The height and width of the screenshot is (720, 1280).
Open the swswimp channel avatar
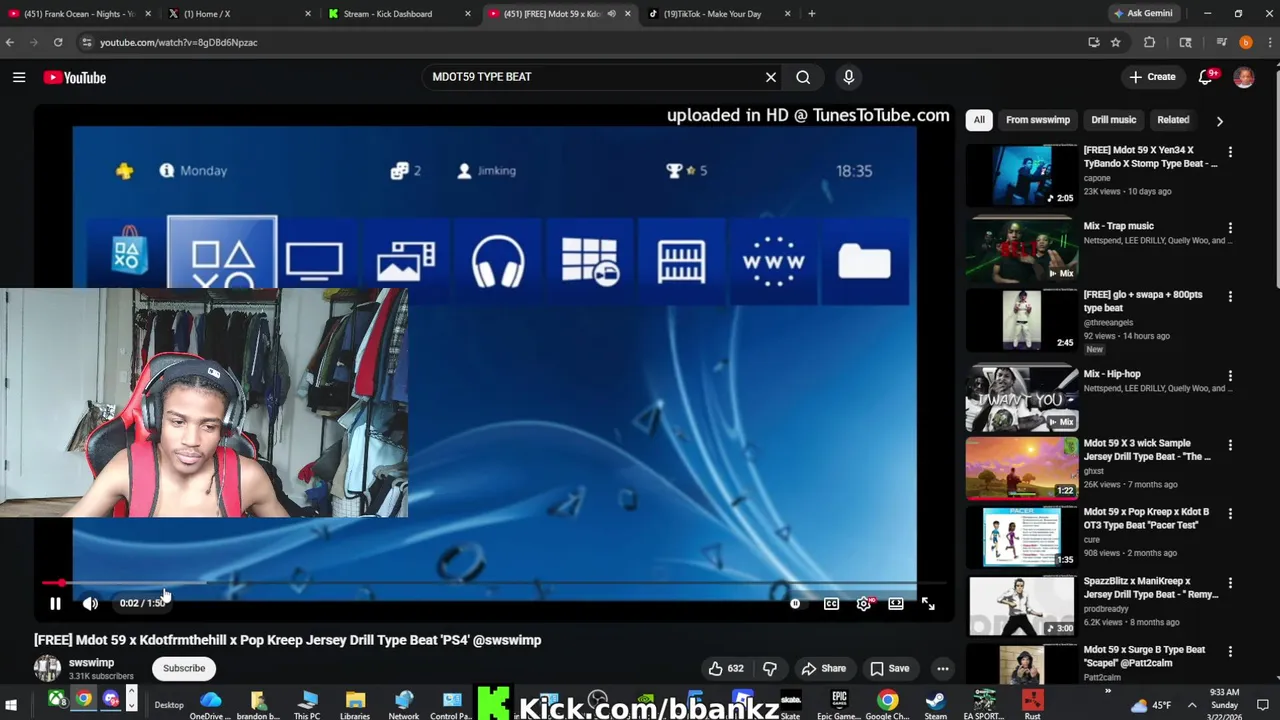tap(47, 668)
